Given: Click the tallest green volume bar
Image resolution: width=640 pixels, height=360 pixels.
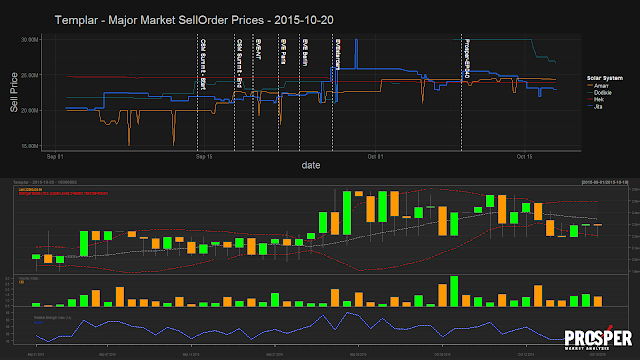Looking at the screenshot, I should click(454, 291).
